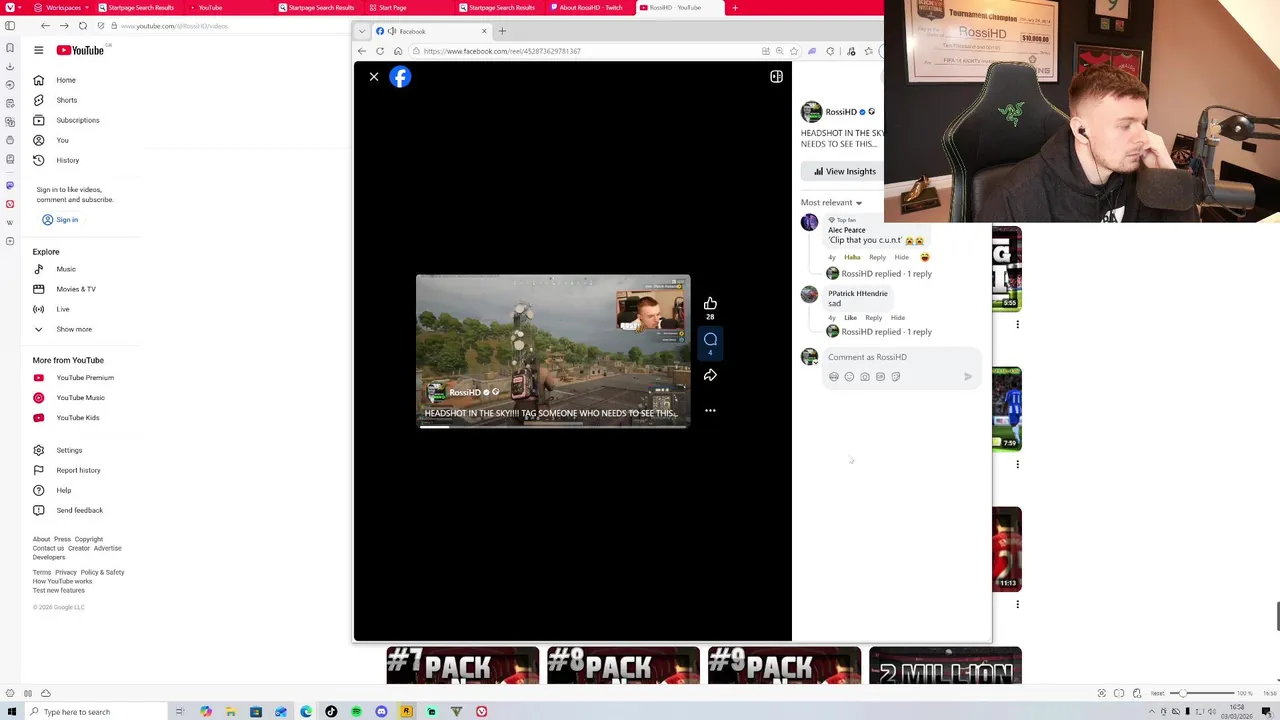
Task: Open Spotify from the taskbar
Action: click(x=356, y=712)
